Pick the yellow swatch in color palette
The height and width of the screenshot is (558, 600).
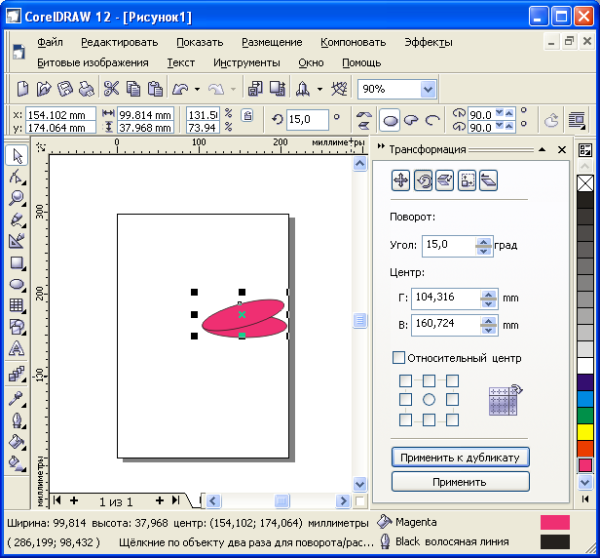pos(586,431)
